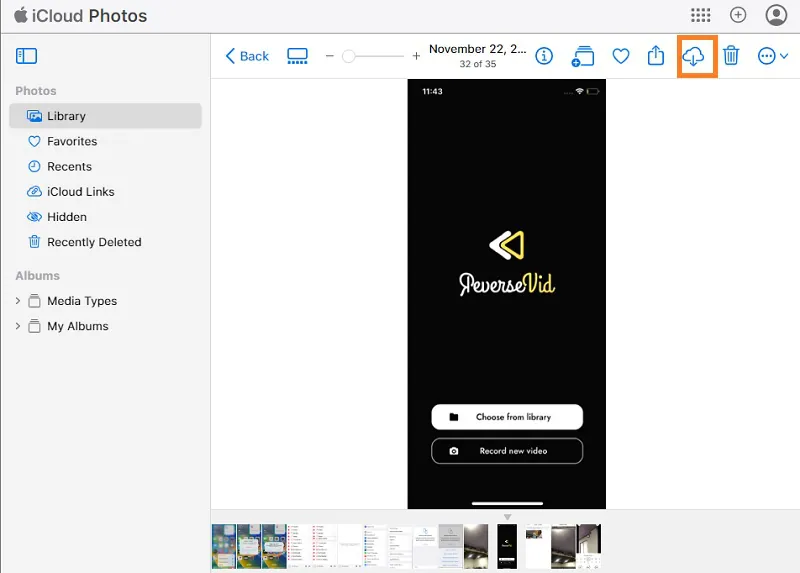Go Back to the photo grid
Screen dimensions: 800x573
pyautogui.click(x=247, y=56)
